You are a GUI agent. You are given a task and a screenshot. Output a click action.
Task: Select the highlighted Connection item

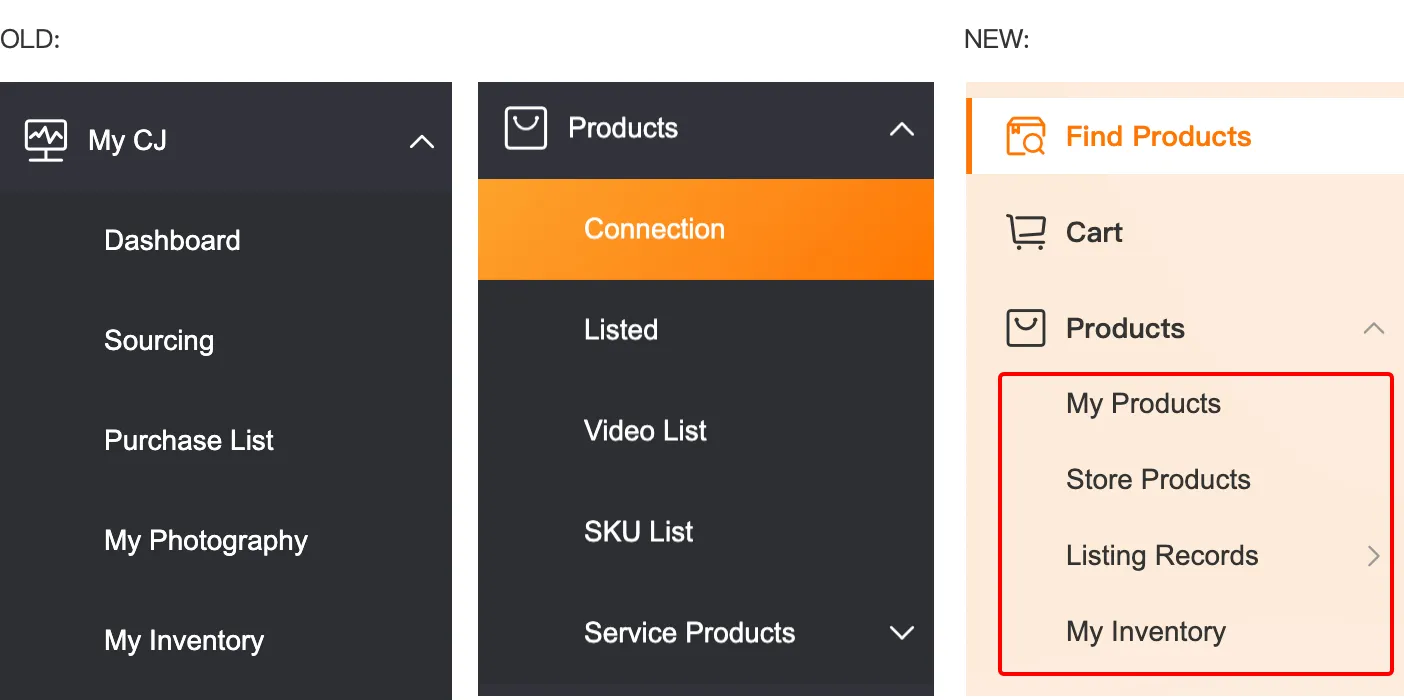click(x=654, y=229)
